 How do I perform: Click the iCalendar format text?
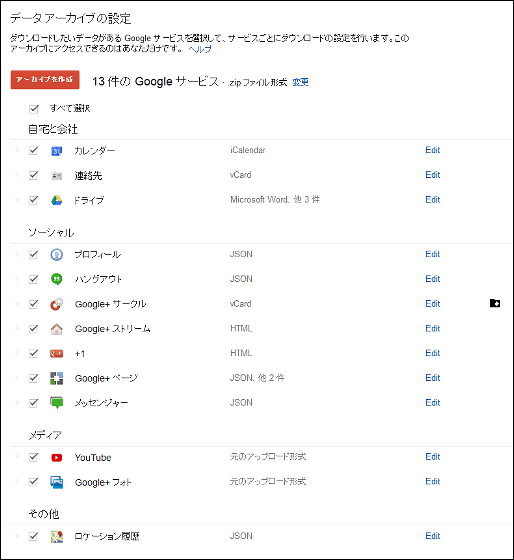pyautogui.click(x=248, y=150)
